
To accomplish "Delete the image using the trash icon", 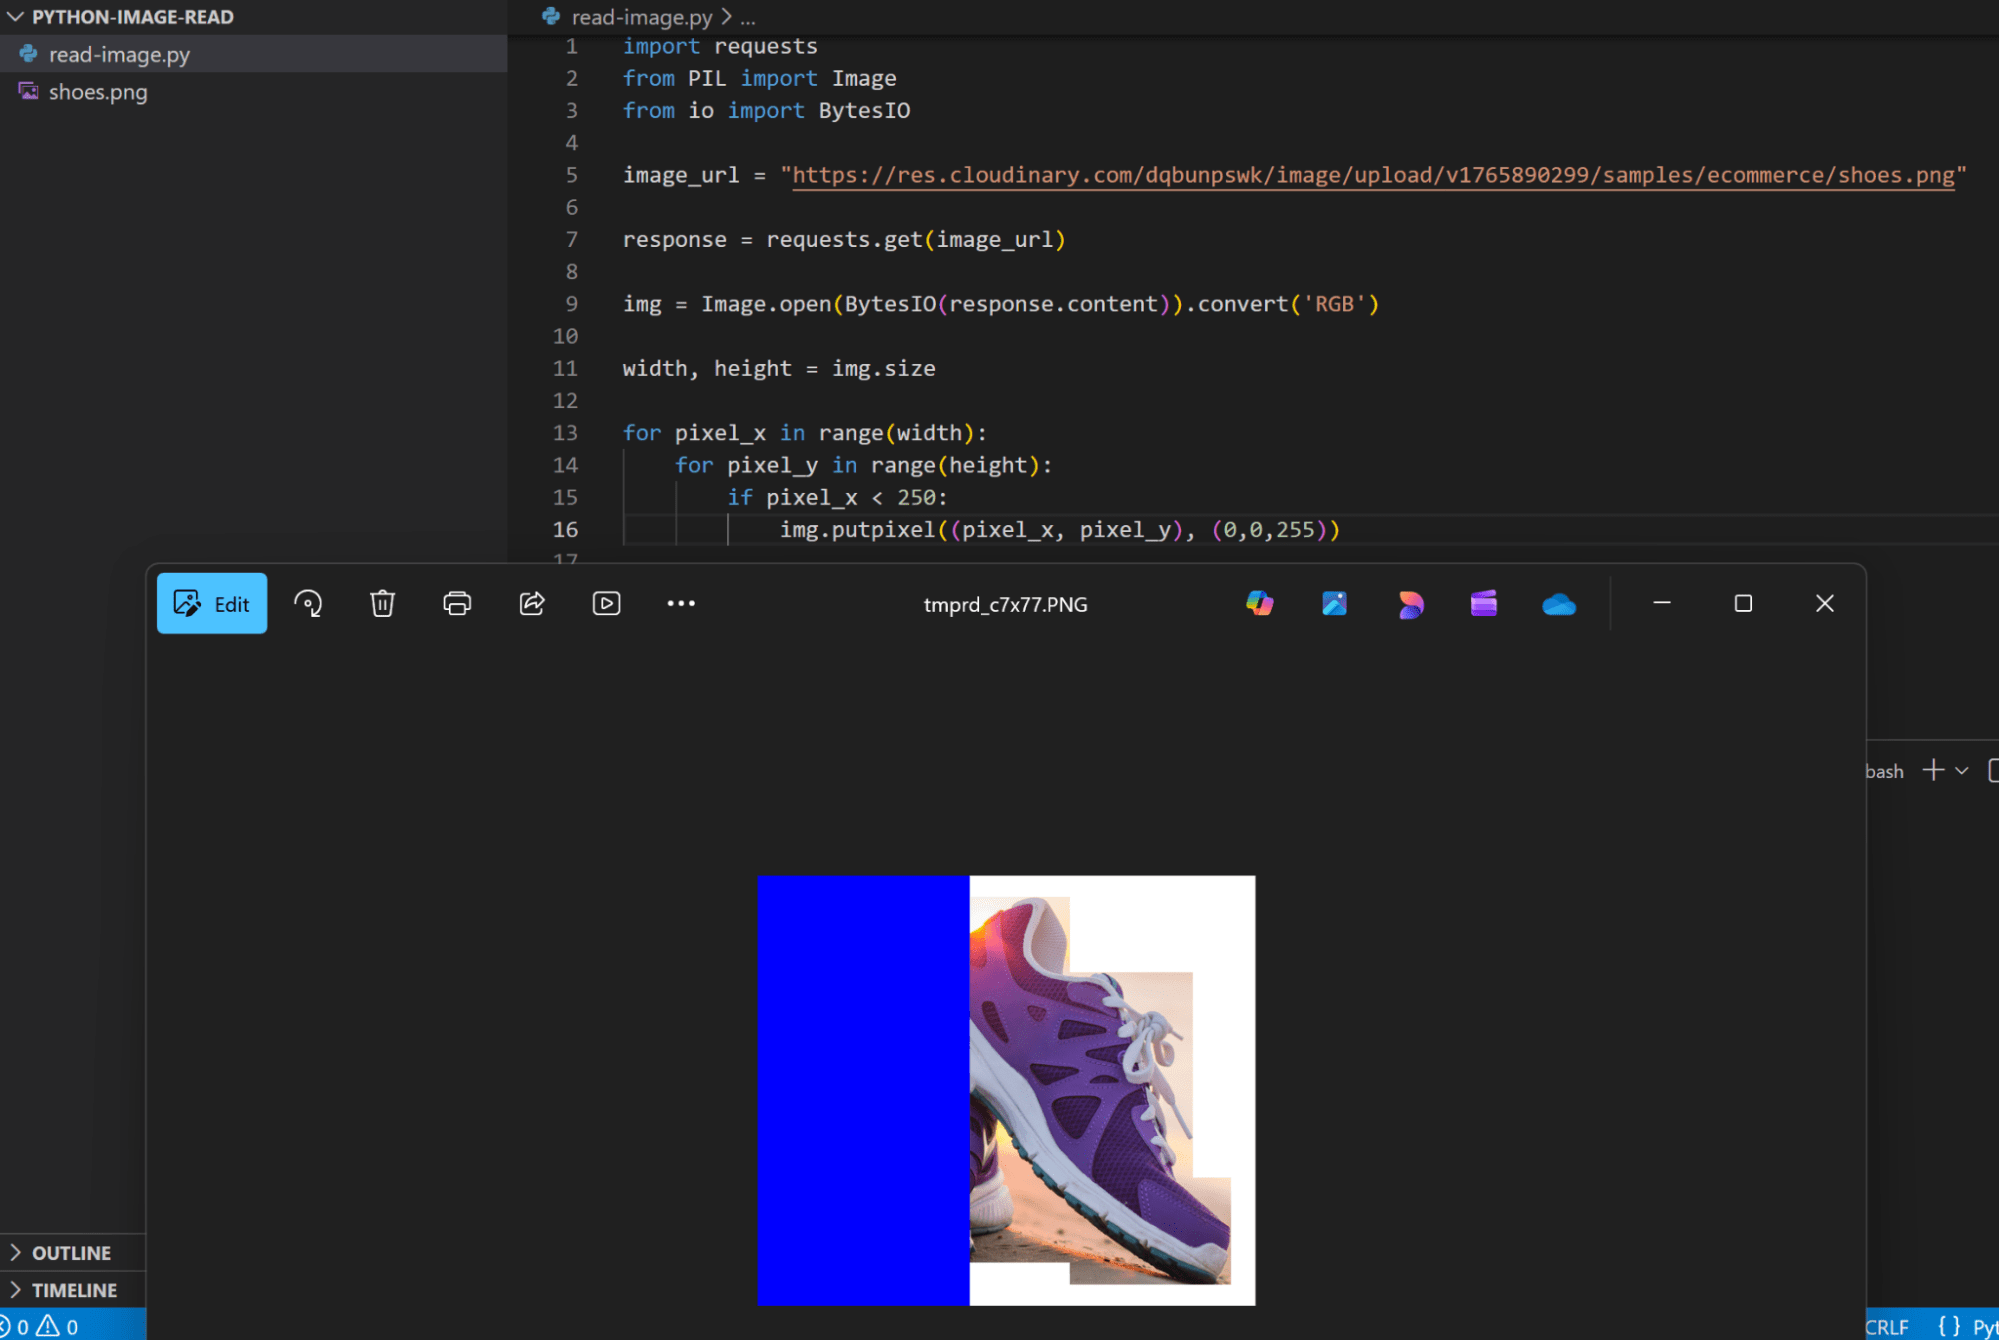I will tap(382, 604).
